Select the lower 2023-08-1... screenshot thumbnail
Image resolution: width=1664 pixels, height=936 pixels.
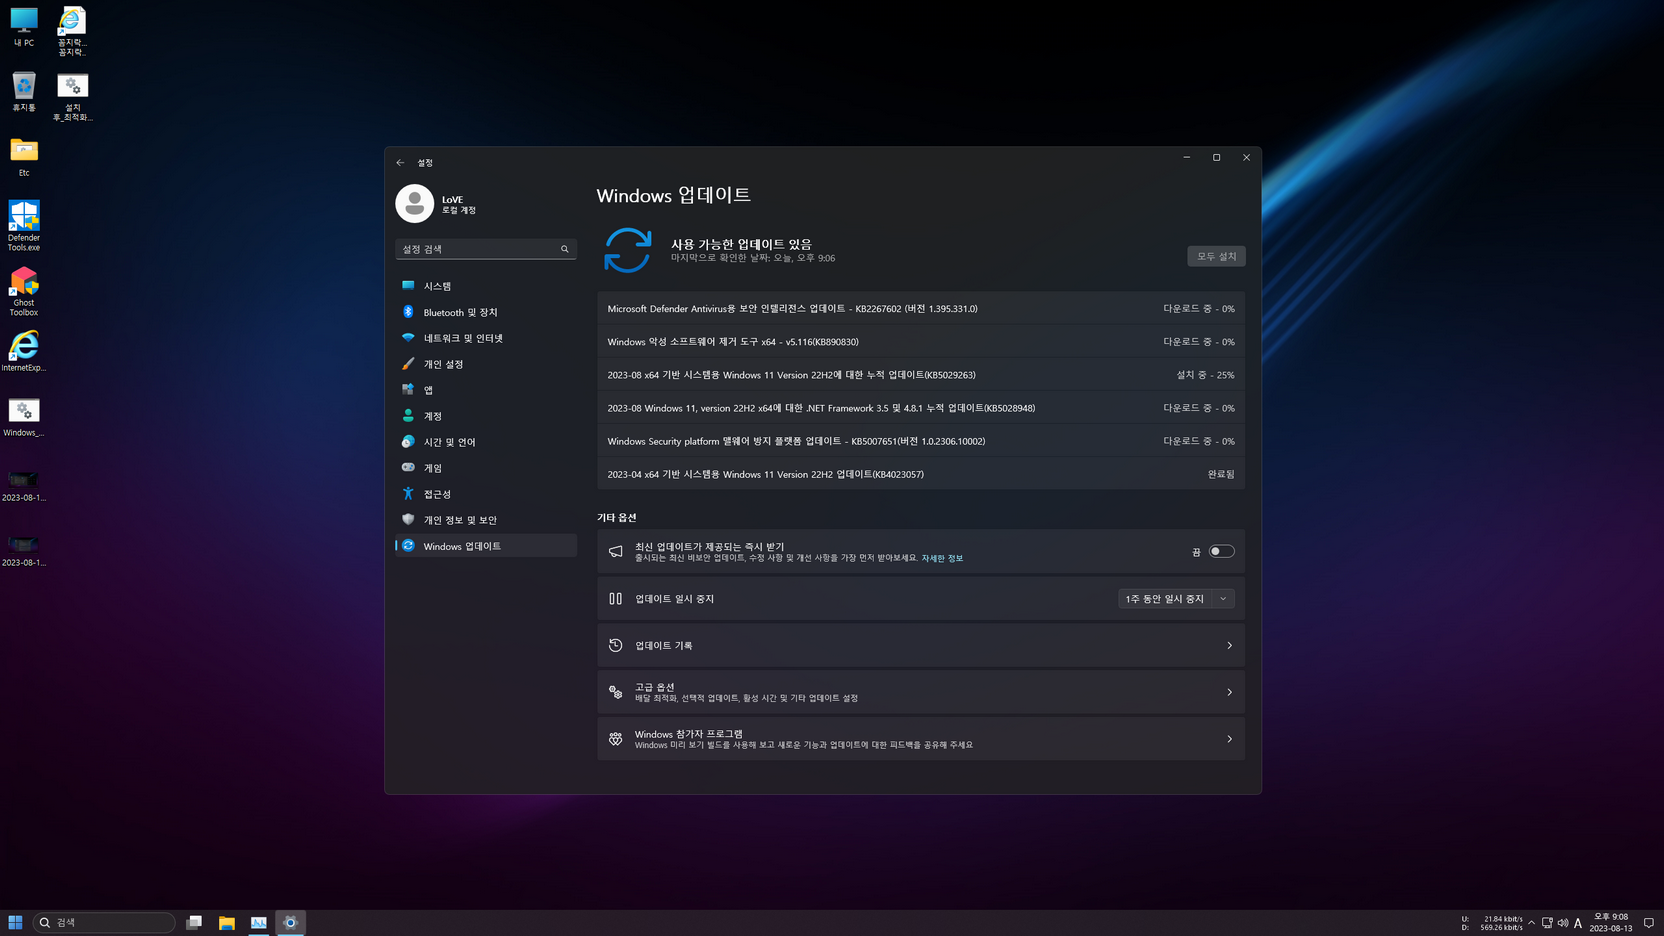click(x=24, y=550)
